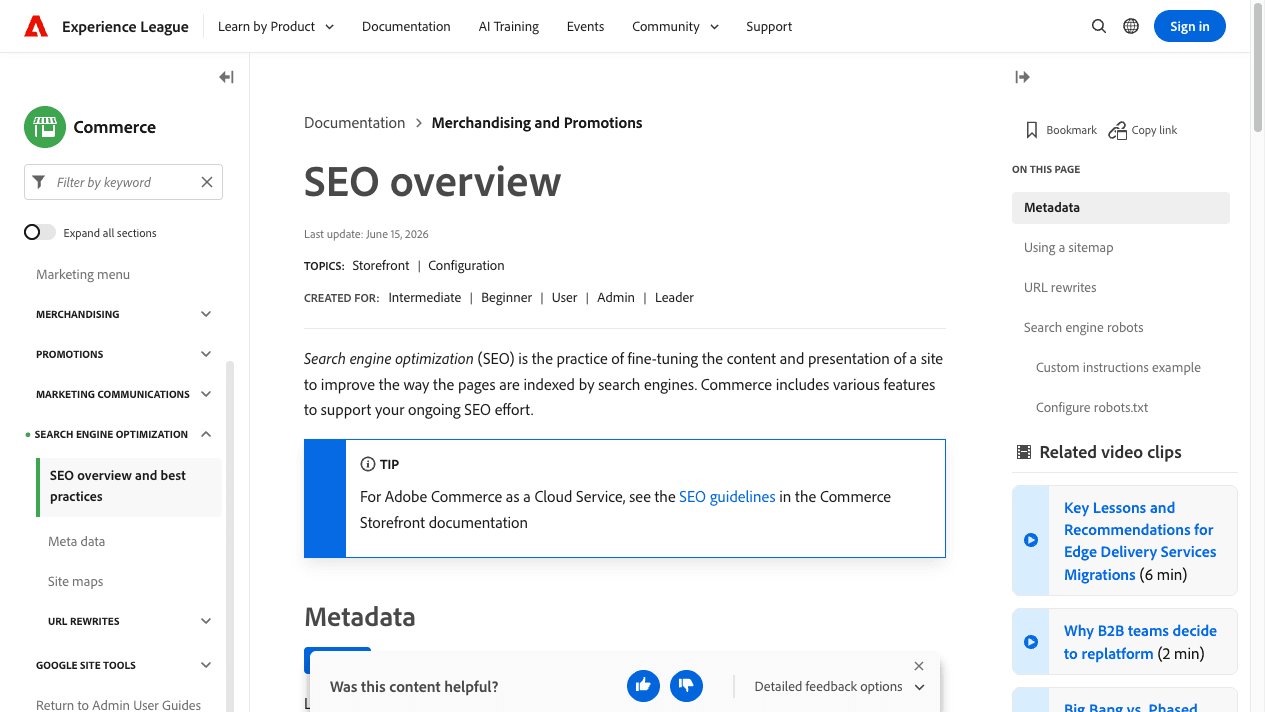Play Key Lessons and Recommendations video
This screenshot has height=712, width=1265.
pyautogui.click(x=1031, y=540)
